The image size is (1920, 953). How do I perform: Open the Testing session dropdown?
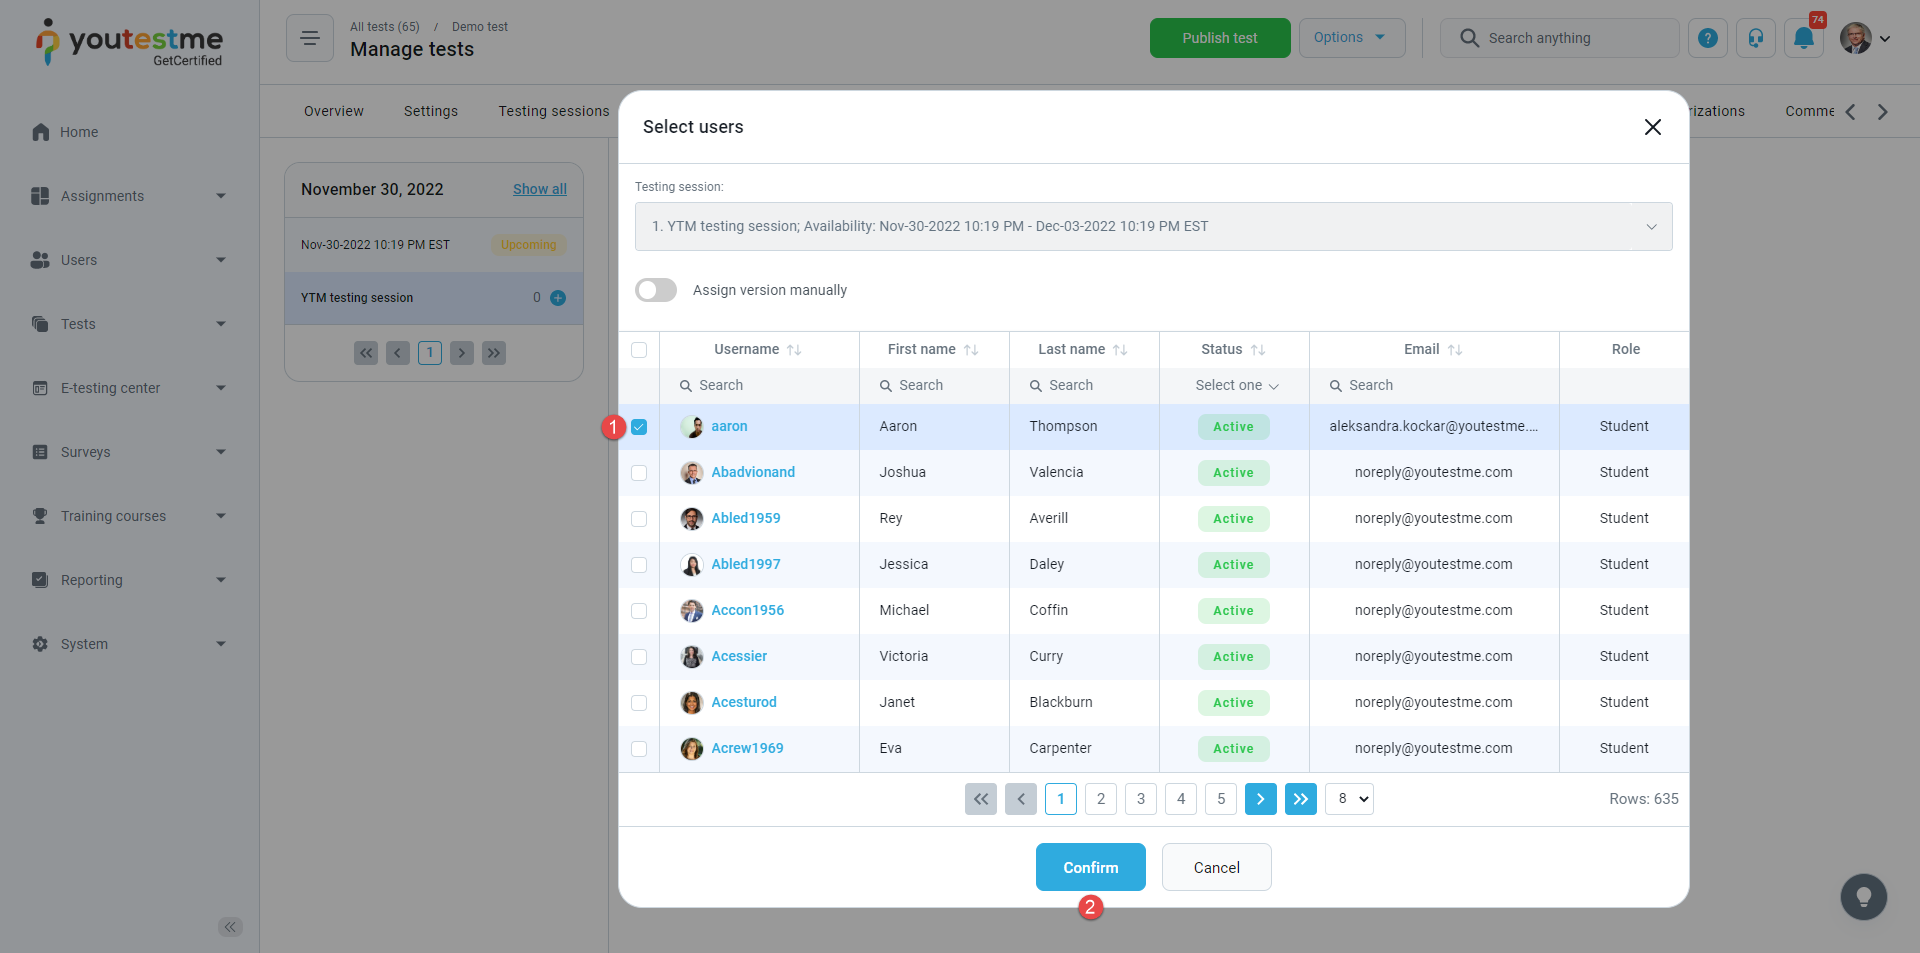pyautogui.click(x=1153, y=227)
